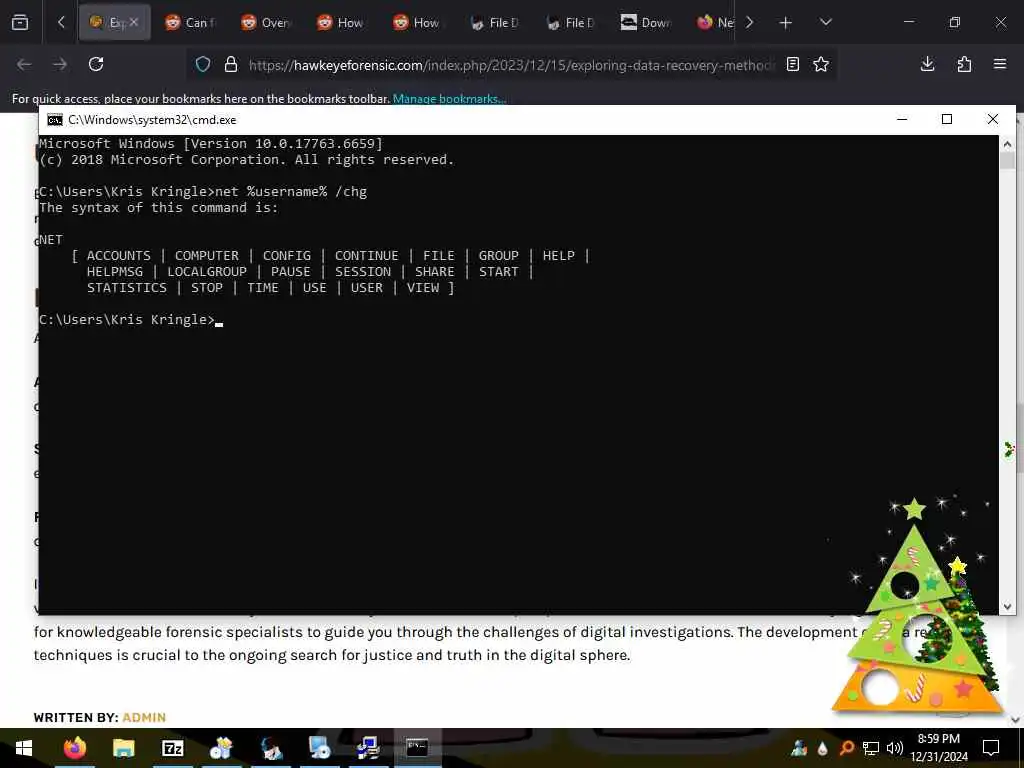Close the cmd.exe window
The image size is (1024, 768).
tap(993, 120)
